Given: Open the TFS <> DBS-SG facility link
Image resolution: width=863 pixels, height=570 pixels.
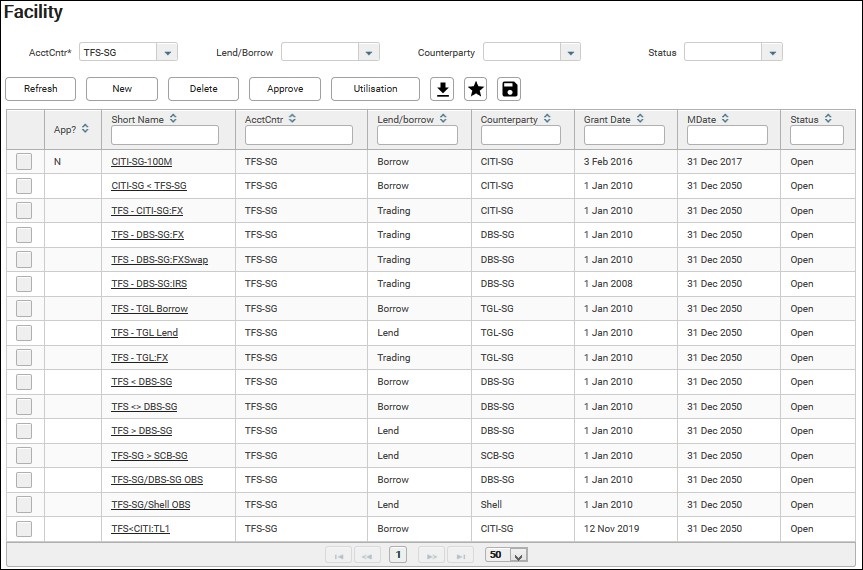Looking at the screenshot, I should coord(144,407).
